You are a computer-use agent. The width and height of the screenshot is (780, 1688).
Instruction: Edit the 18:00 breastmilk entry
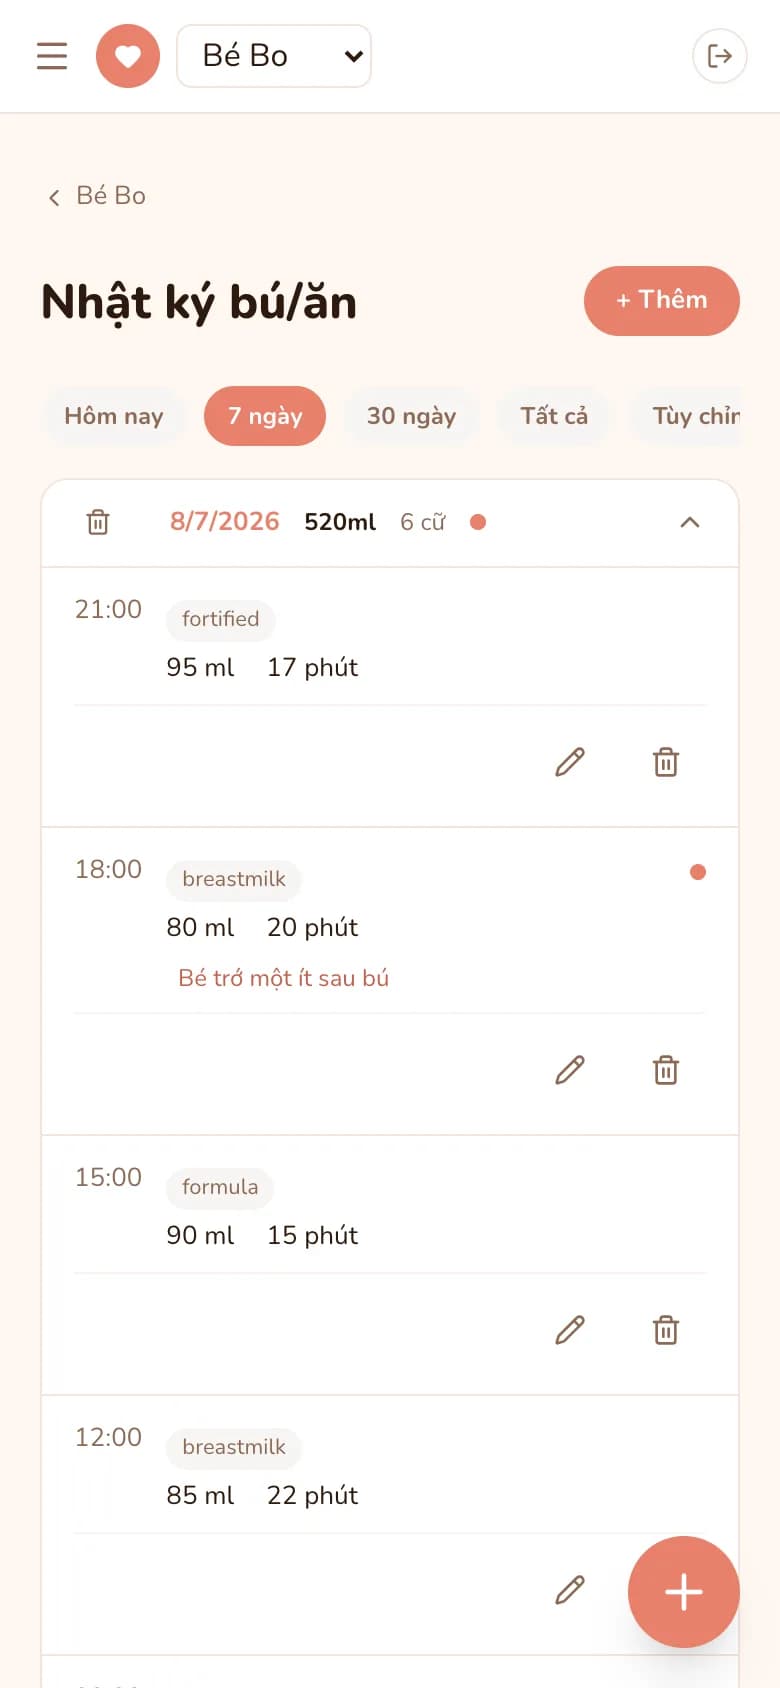coord(570,1070)
